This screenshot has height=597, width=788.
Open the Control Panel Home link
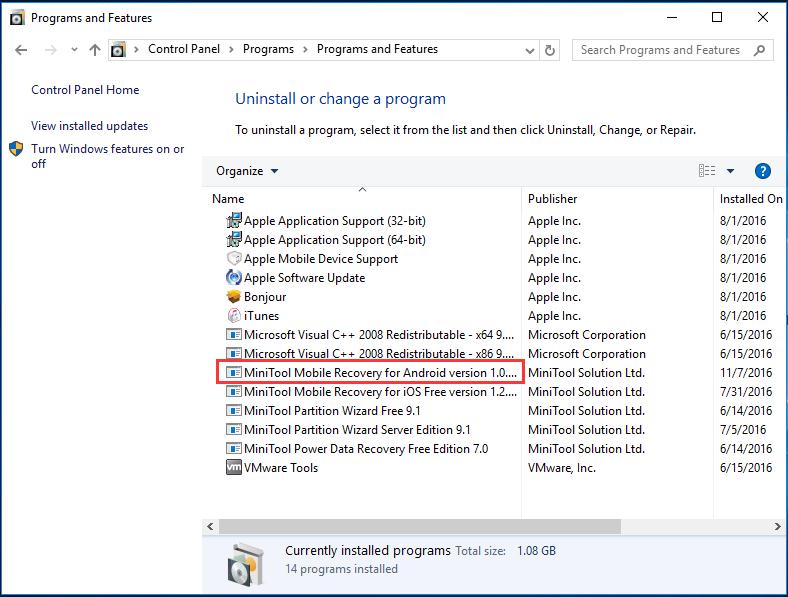point(85,90)
